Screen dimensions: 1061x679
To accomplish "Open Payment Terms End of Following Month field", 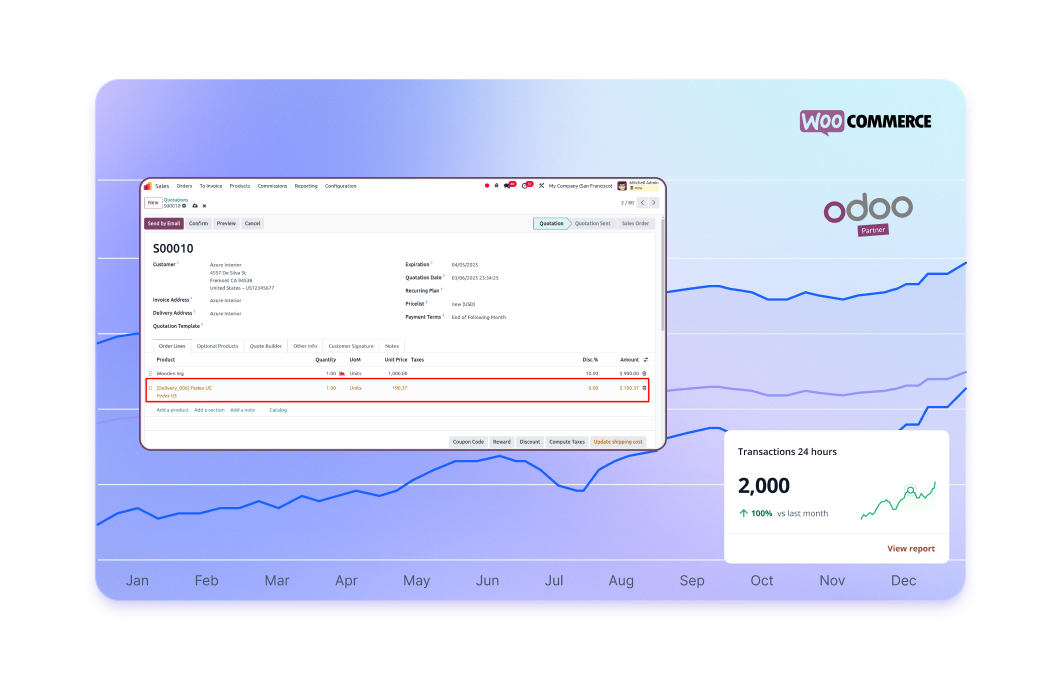I will (478, 317).
